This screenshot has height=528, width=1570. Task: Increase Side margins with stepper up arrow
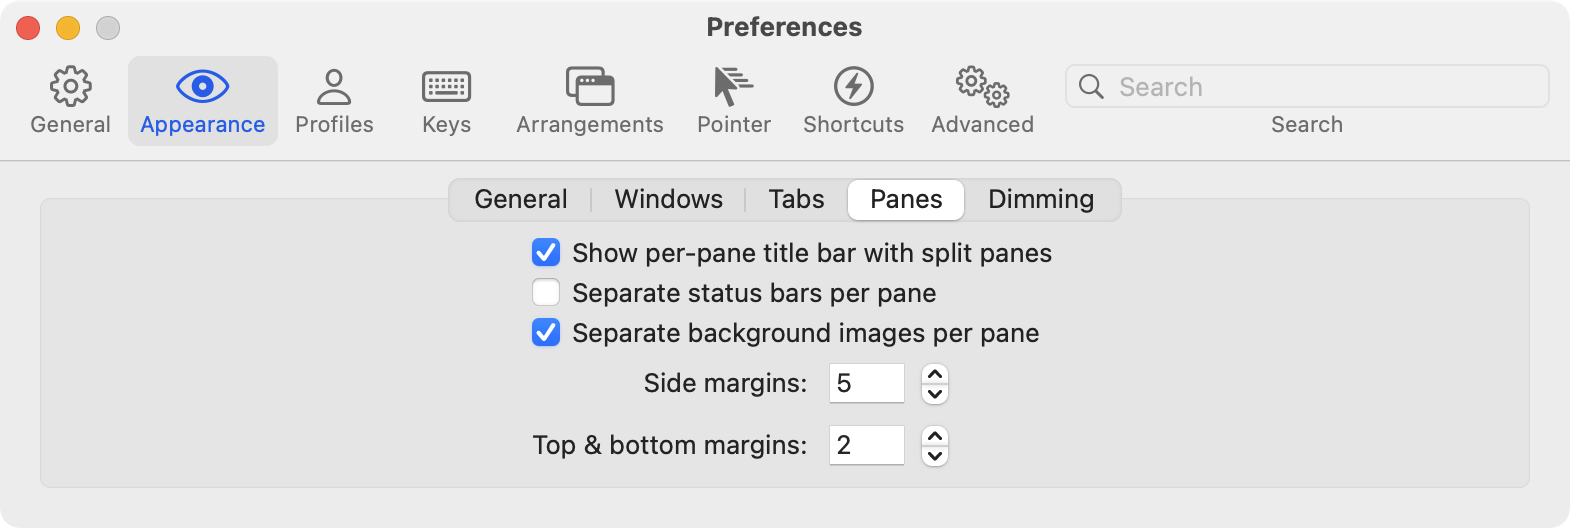pyautogui.click(x=935, y=374)
